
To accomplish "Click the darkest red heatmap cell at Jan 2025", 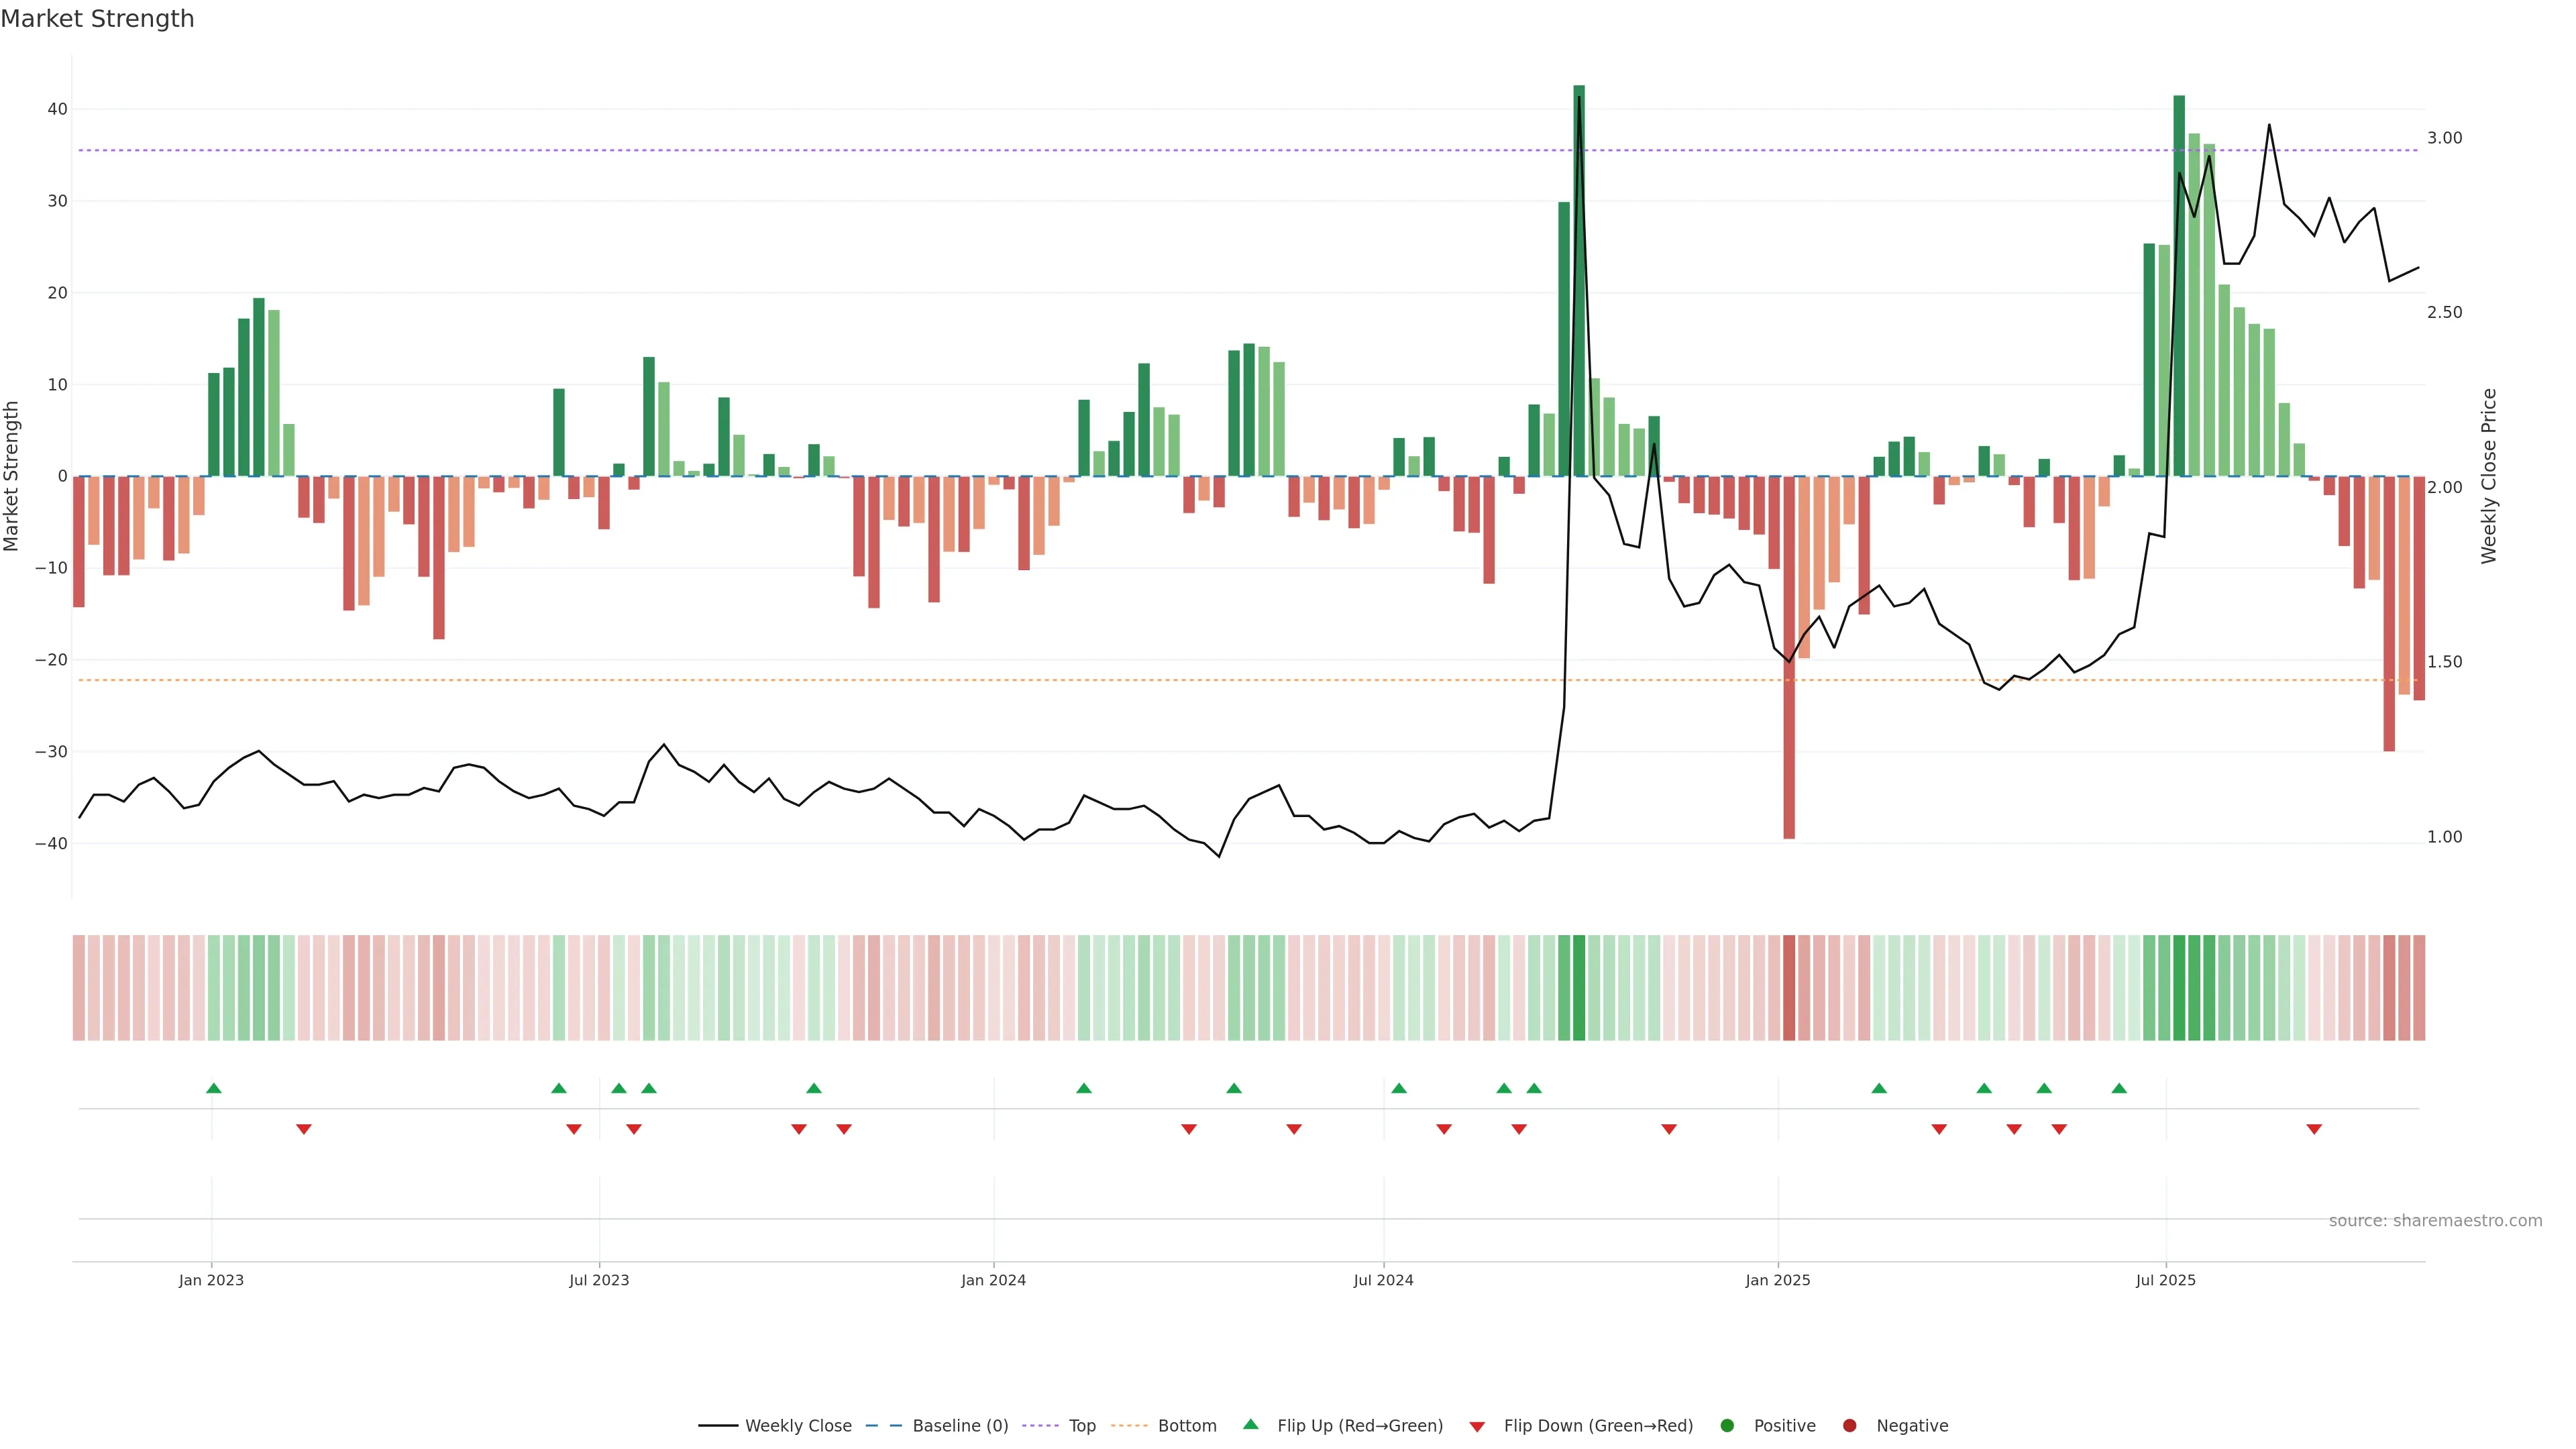I will point(1789,988).
